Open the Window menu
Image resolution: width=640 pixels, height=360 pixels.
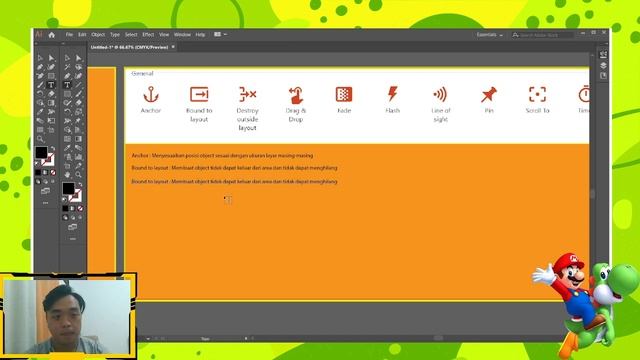click(182, 35)
